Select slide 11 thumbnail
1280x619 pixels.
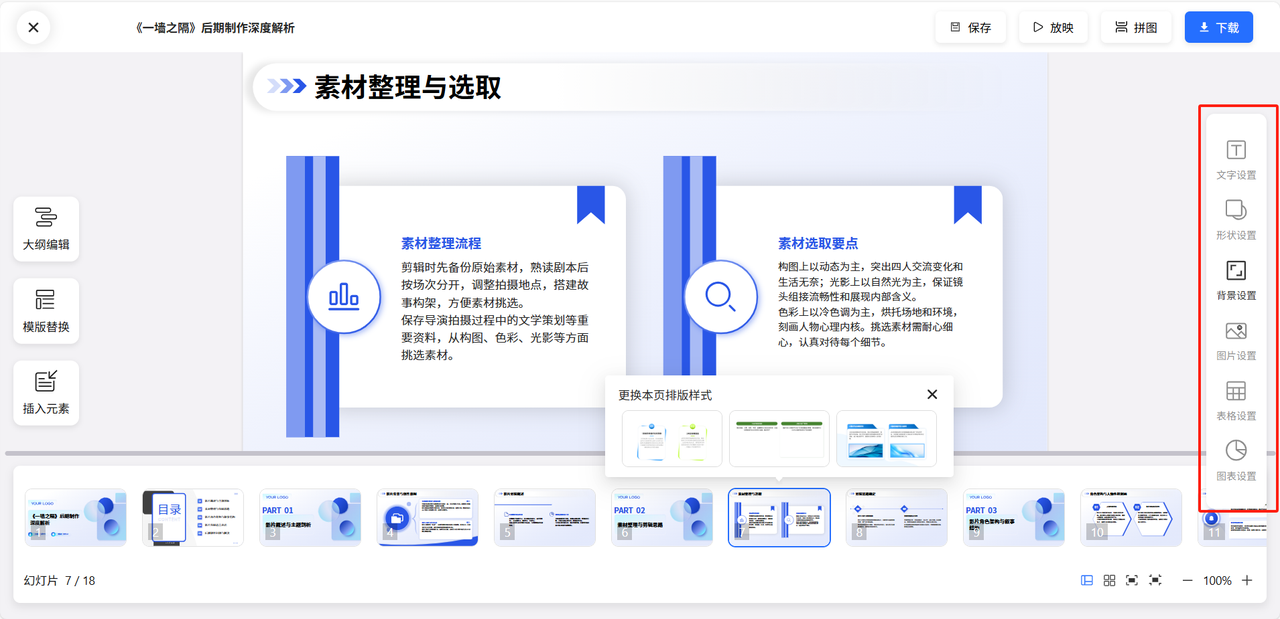pos(1231,517)
